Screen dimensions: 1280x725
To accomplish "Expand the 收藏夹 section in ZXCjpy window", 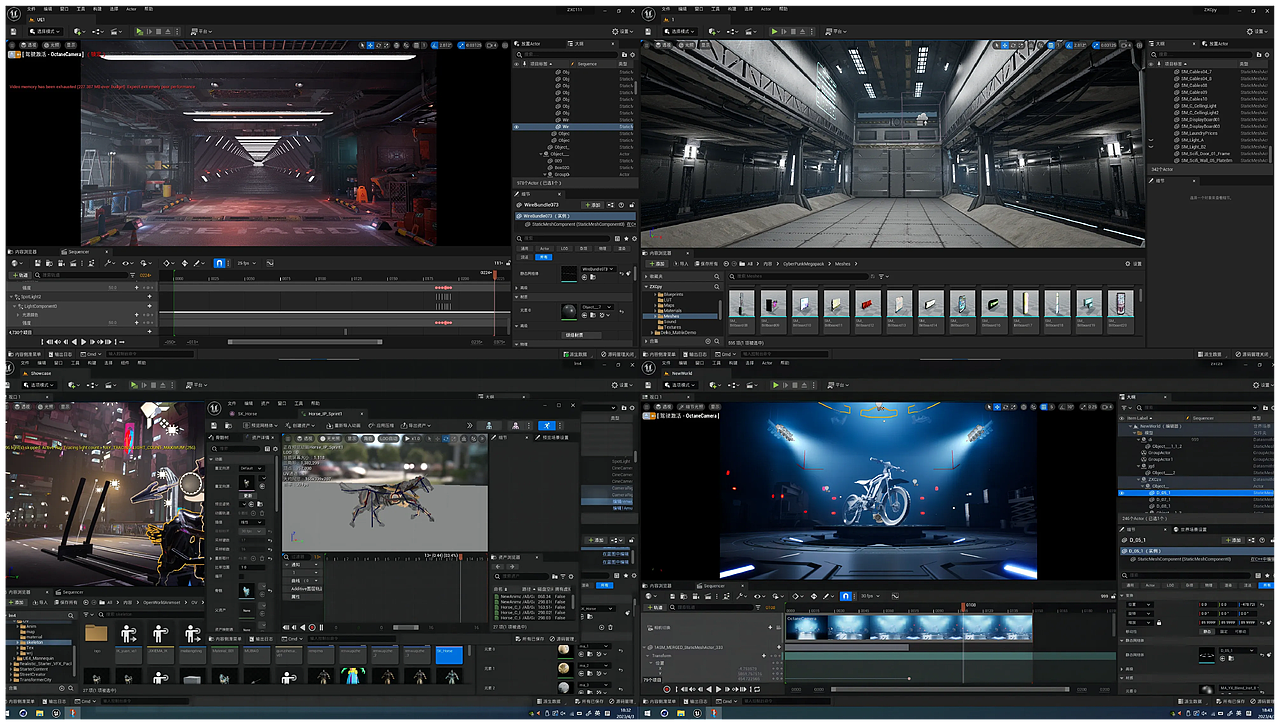I will [646, 276].
